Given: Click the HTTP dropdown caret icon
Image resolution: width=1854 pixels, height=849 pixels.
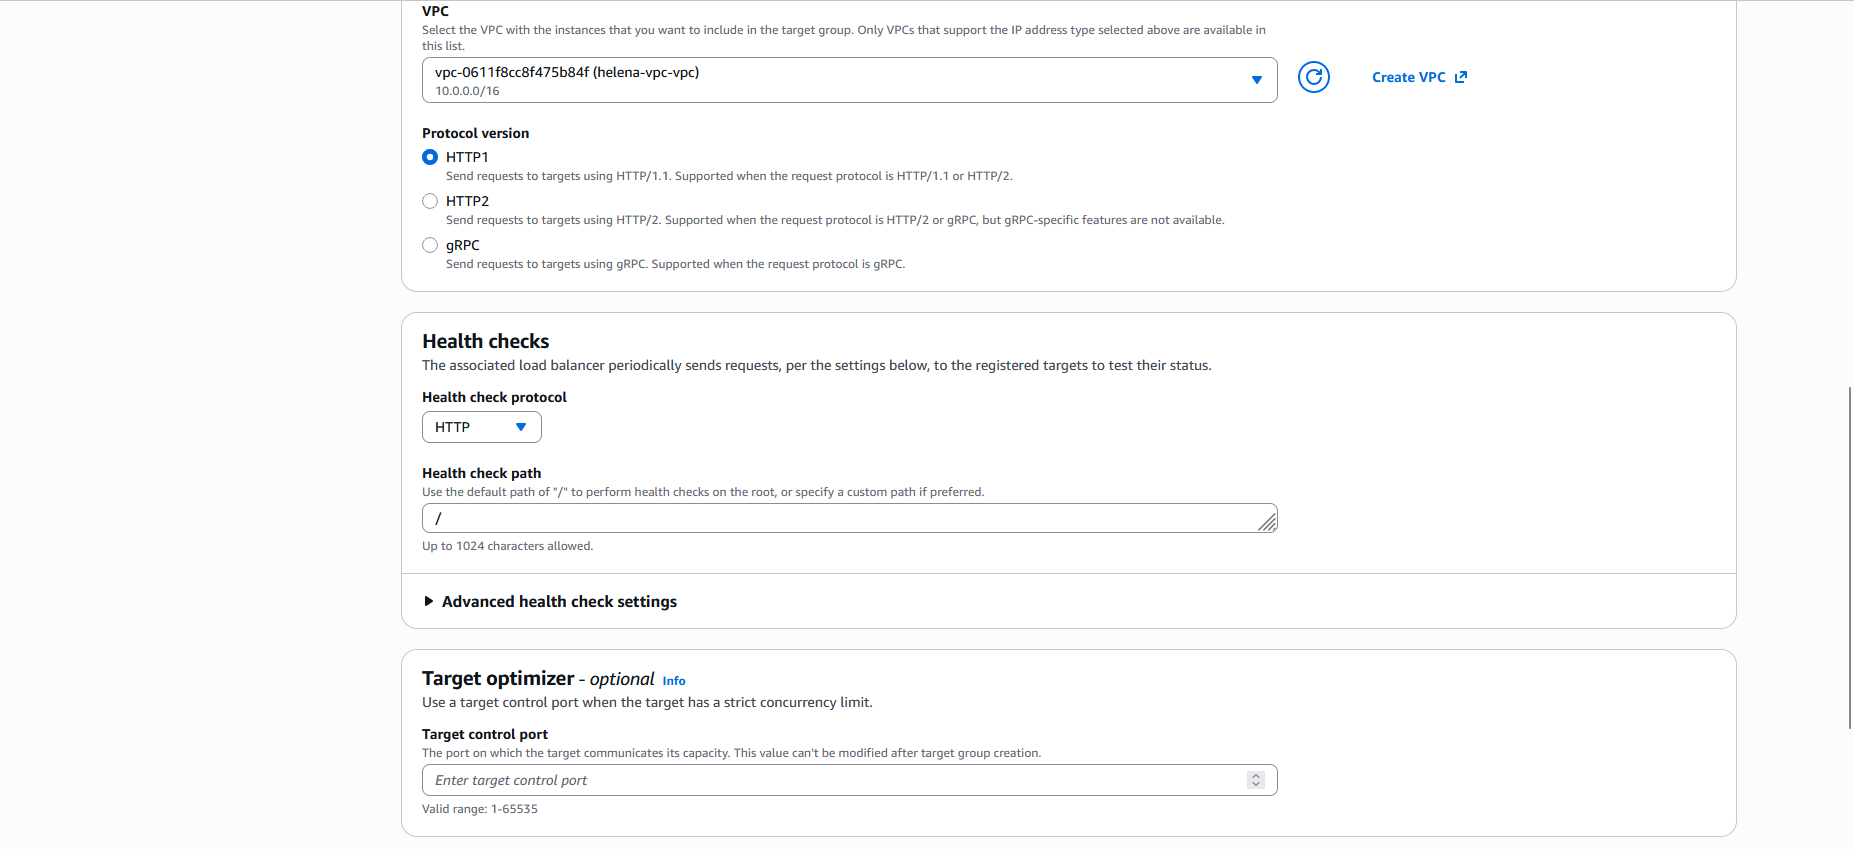Looking at the screenshot, I should click(x=521, y=427).
